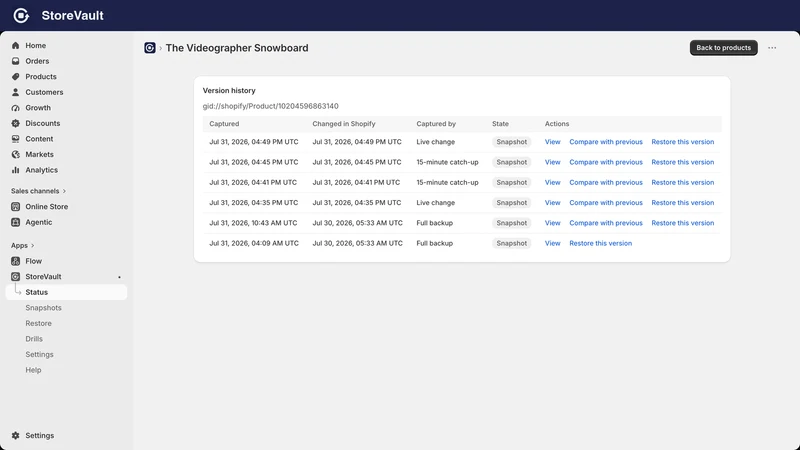Open Growth via its gauge icon
Image resolution: width=800 pixels, height=450 pixels.
pos(15,108)
